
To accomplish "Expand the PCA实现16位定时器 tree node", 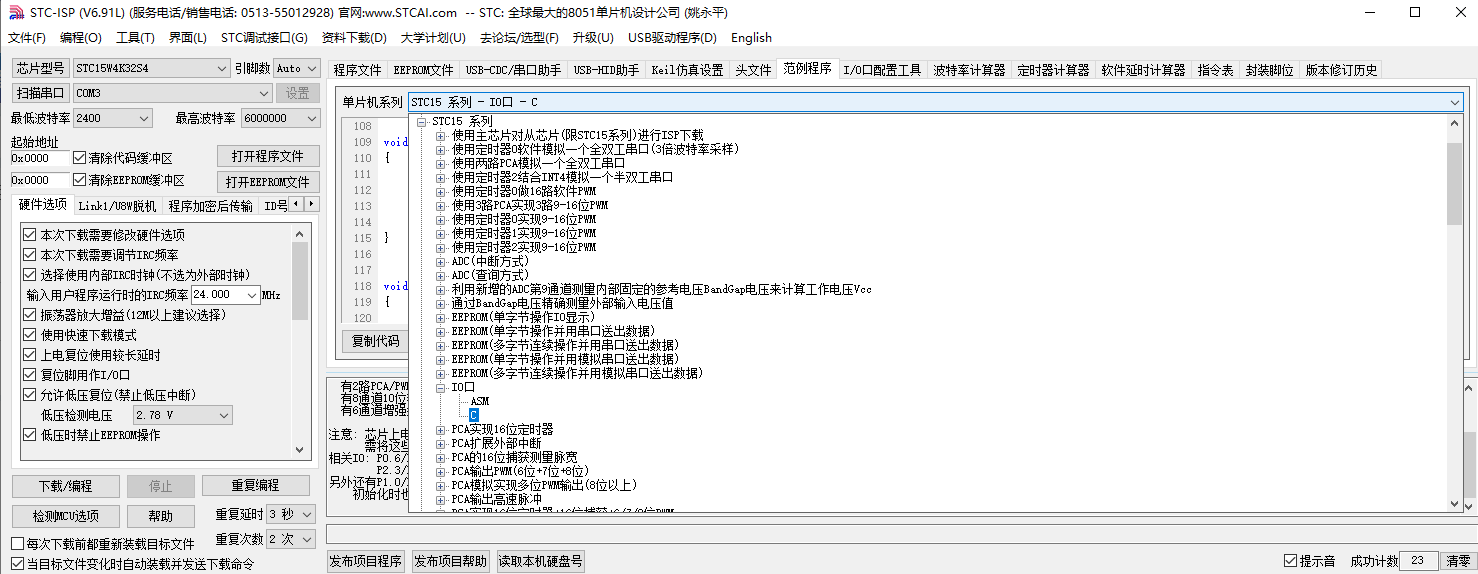I will point(440,429).
